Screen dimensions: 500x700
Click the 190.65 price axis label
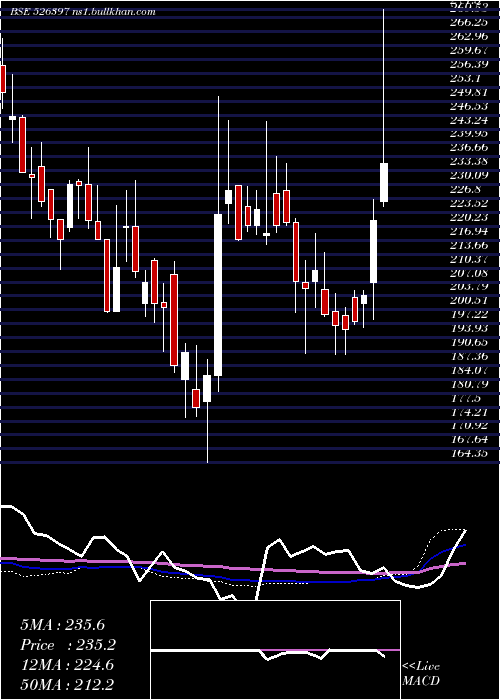(468, 342)
